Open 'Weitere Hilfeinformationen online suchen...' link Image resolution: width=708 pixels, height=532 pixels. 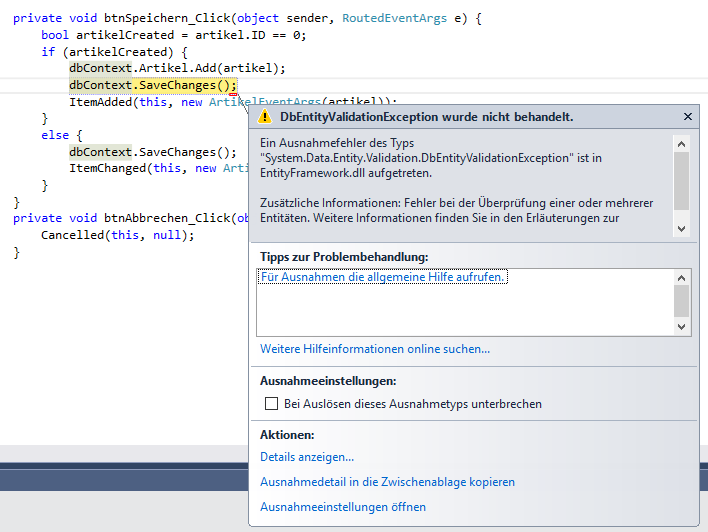point(375,349)
